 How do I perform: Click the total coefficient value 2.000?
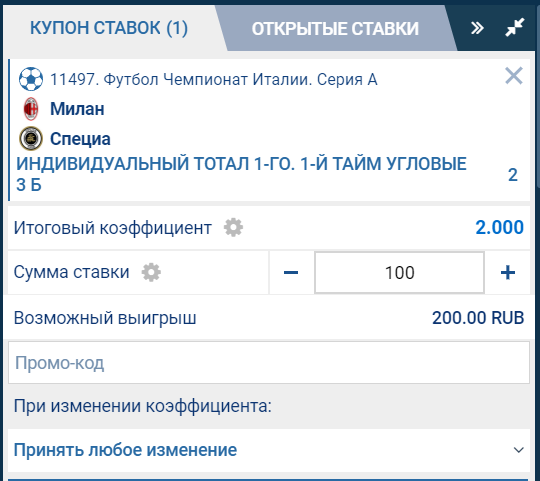(499, 227)
